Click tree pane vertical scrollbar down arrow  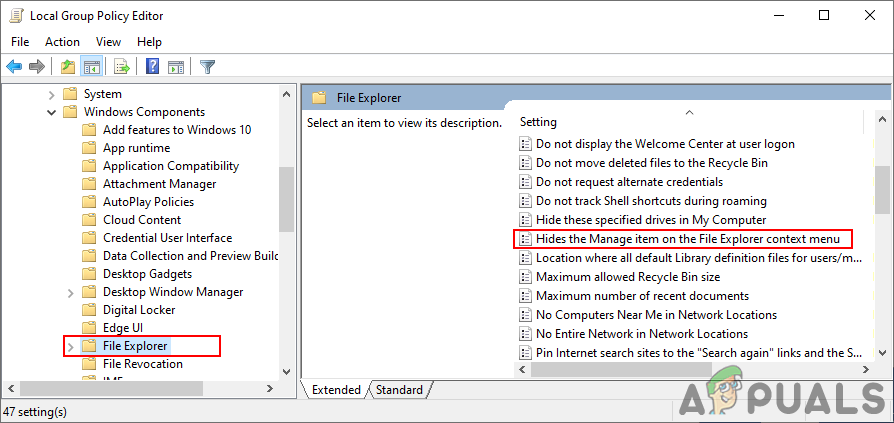tap(287, 372)
